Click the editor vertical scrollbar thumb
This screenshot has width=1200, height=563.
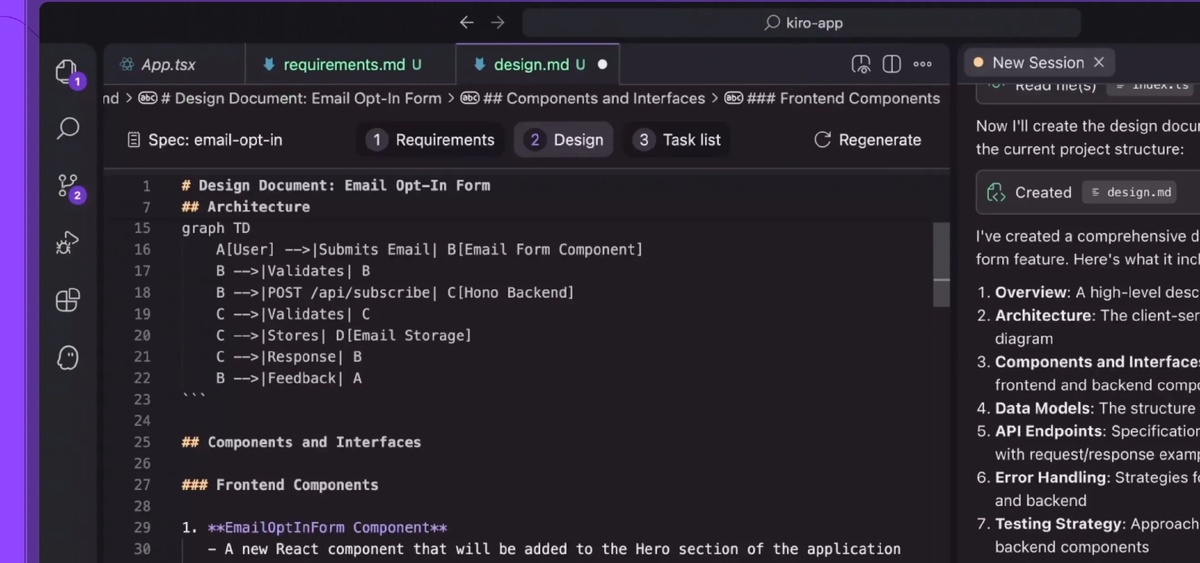[941, 263]
